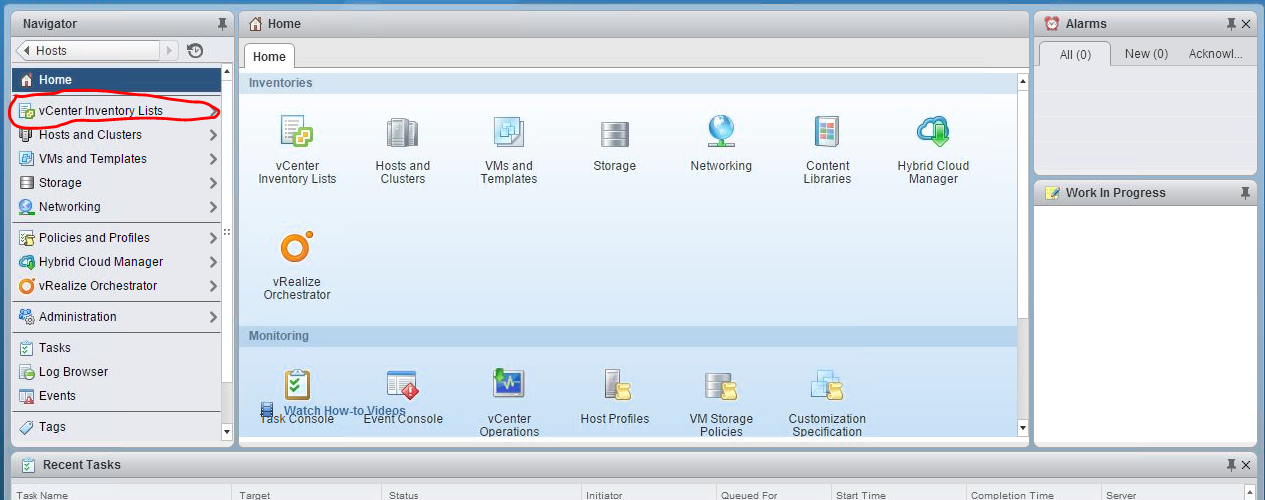This screenshot has width=1265, height=500.
Task: Sort Recent Tasks by Task Name column
Action: point(122,495)
